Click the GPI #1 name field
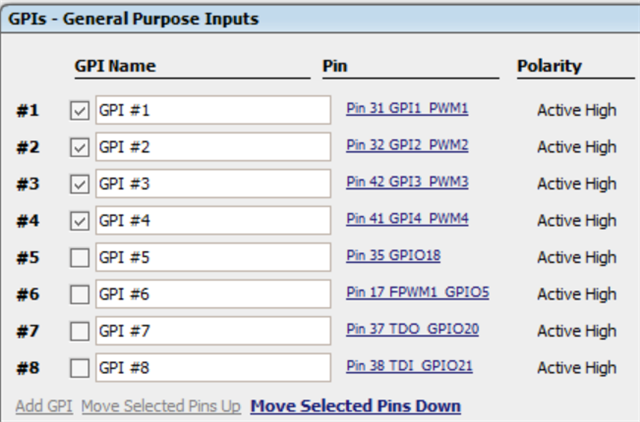The image size is (640, 422). (212, 111)
